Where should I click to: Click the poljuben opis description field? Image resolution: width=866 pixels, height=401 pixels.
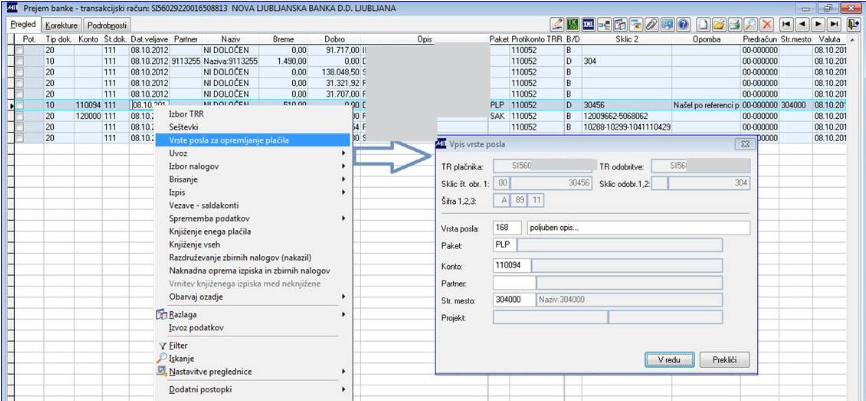point(638,228)
